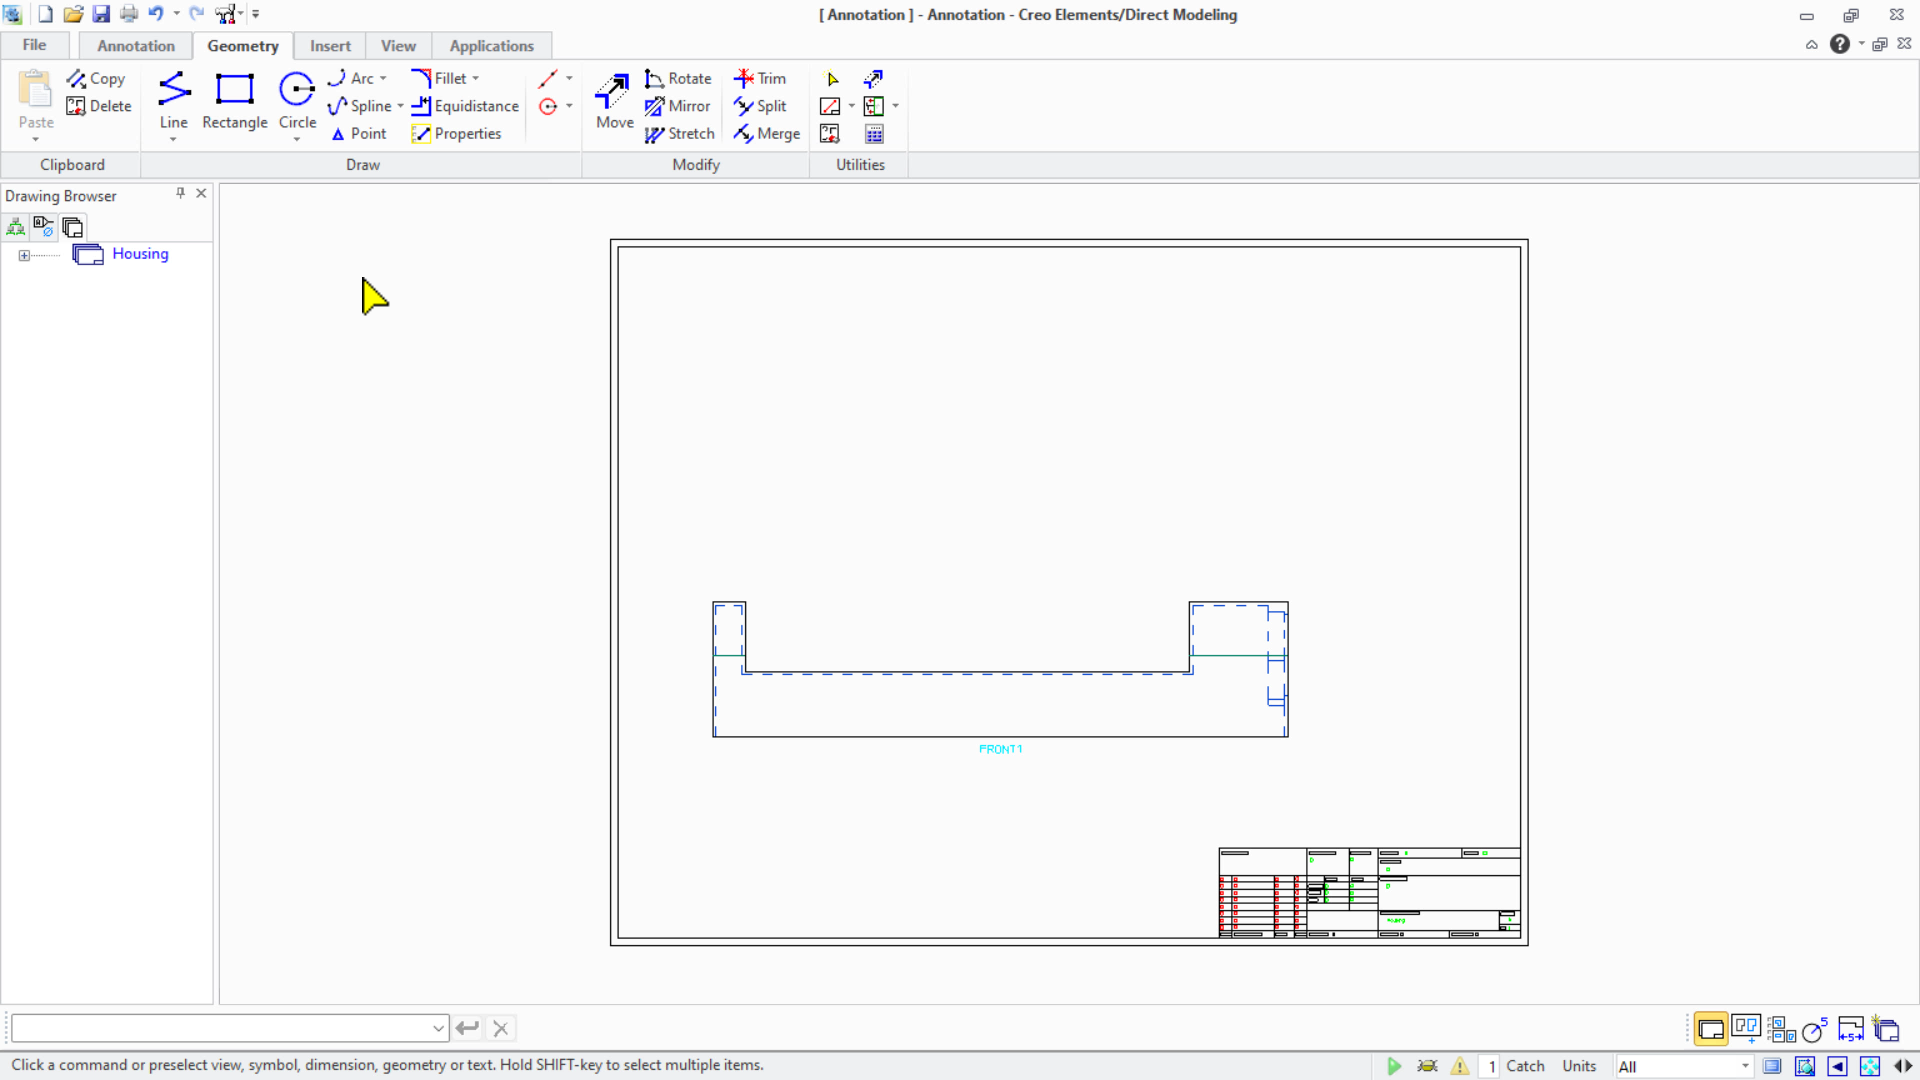The image size is (1920, 1080).
Task: Click the zoom window icon in status bar
Action: [1805, 1066]
